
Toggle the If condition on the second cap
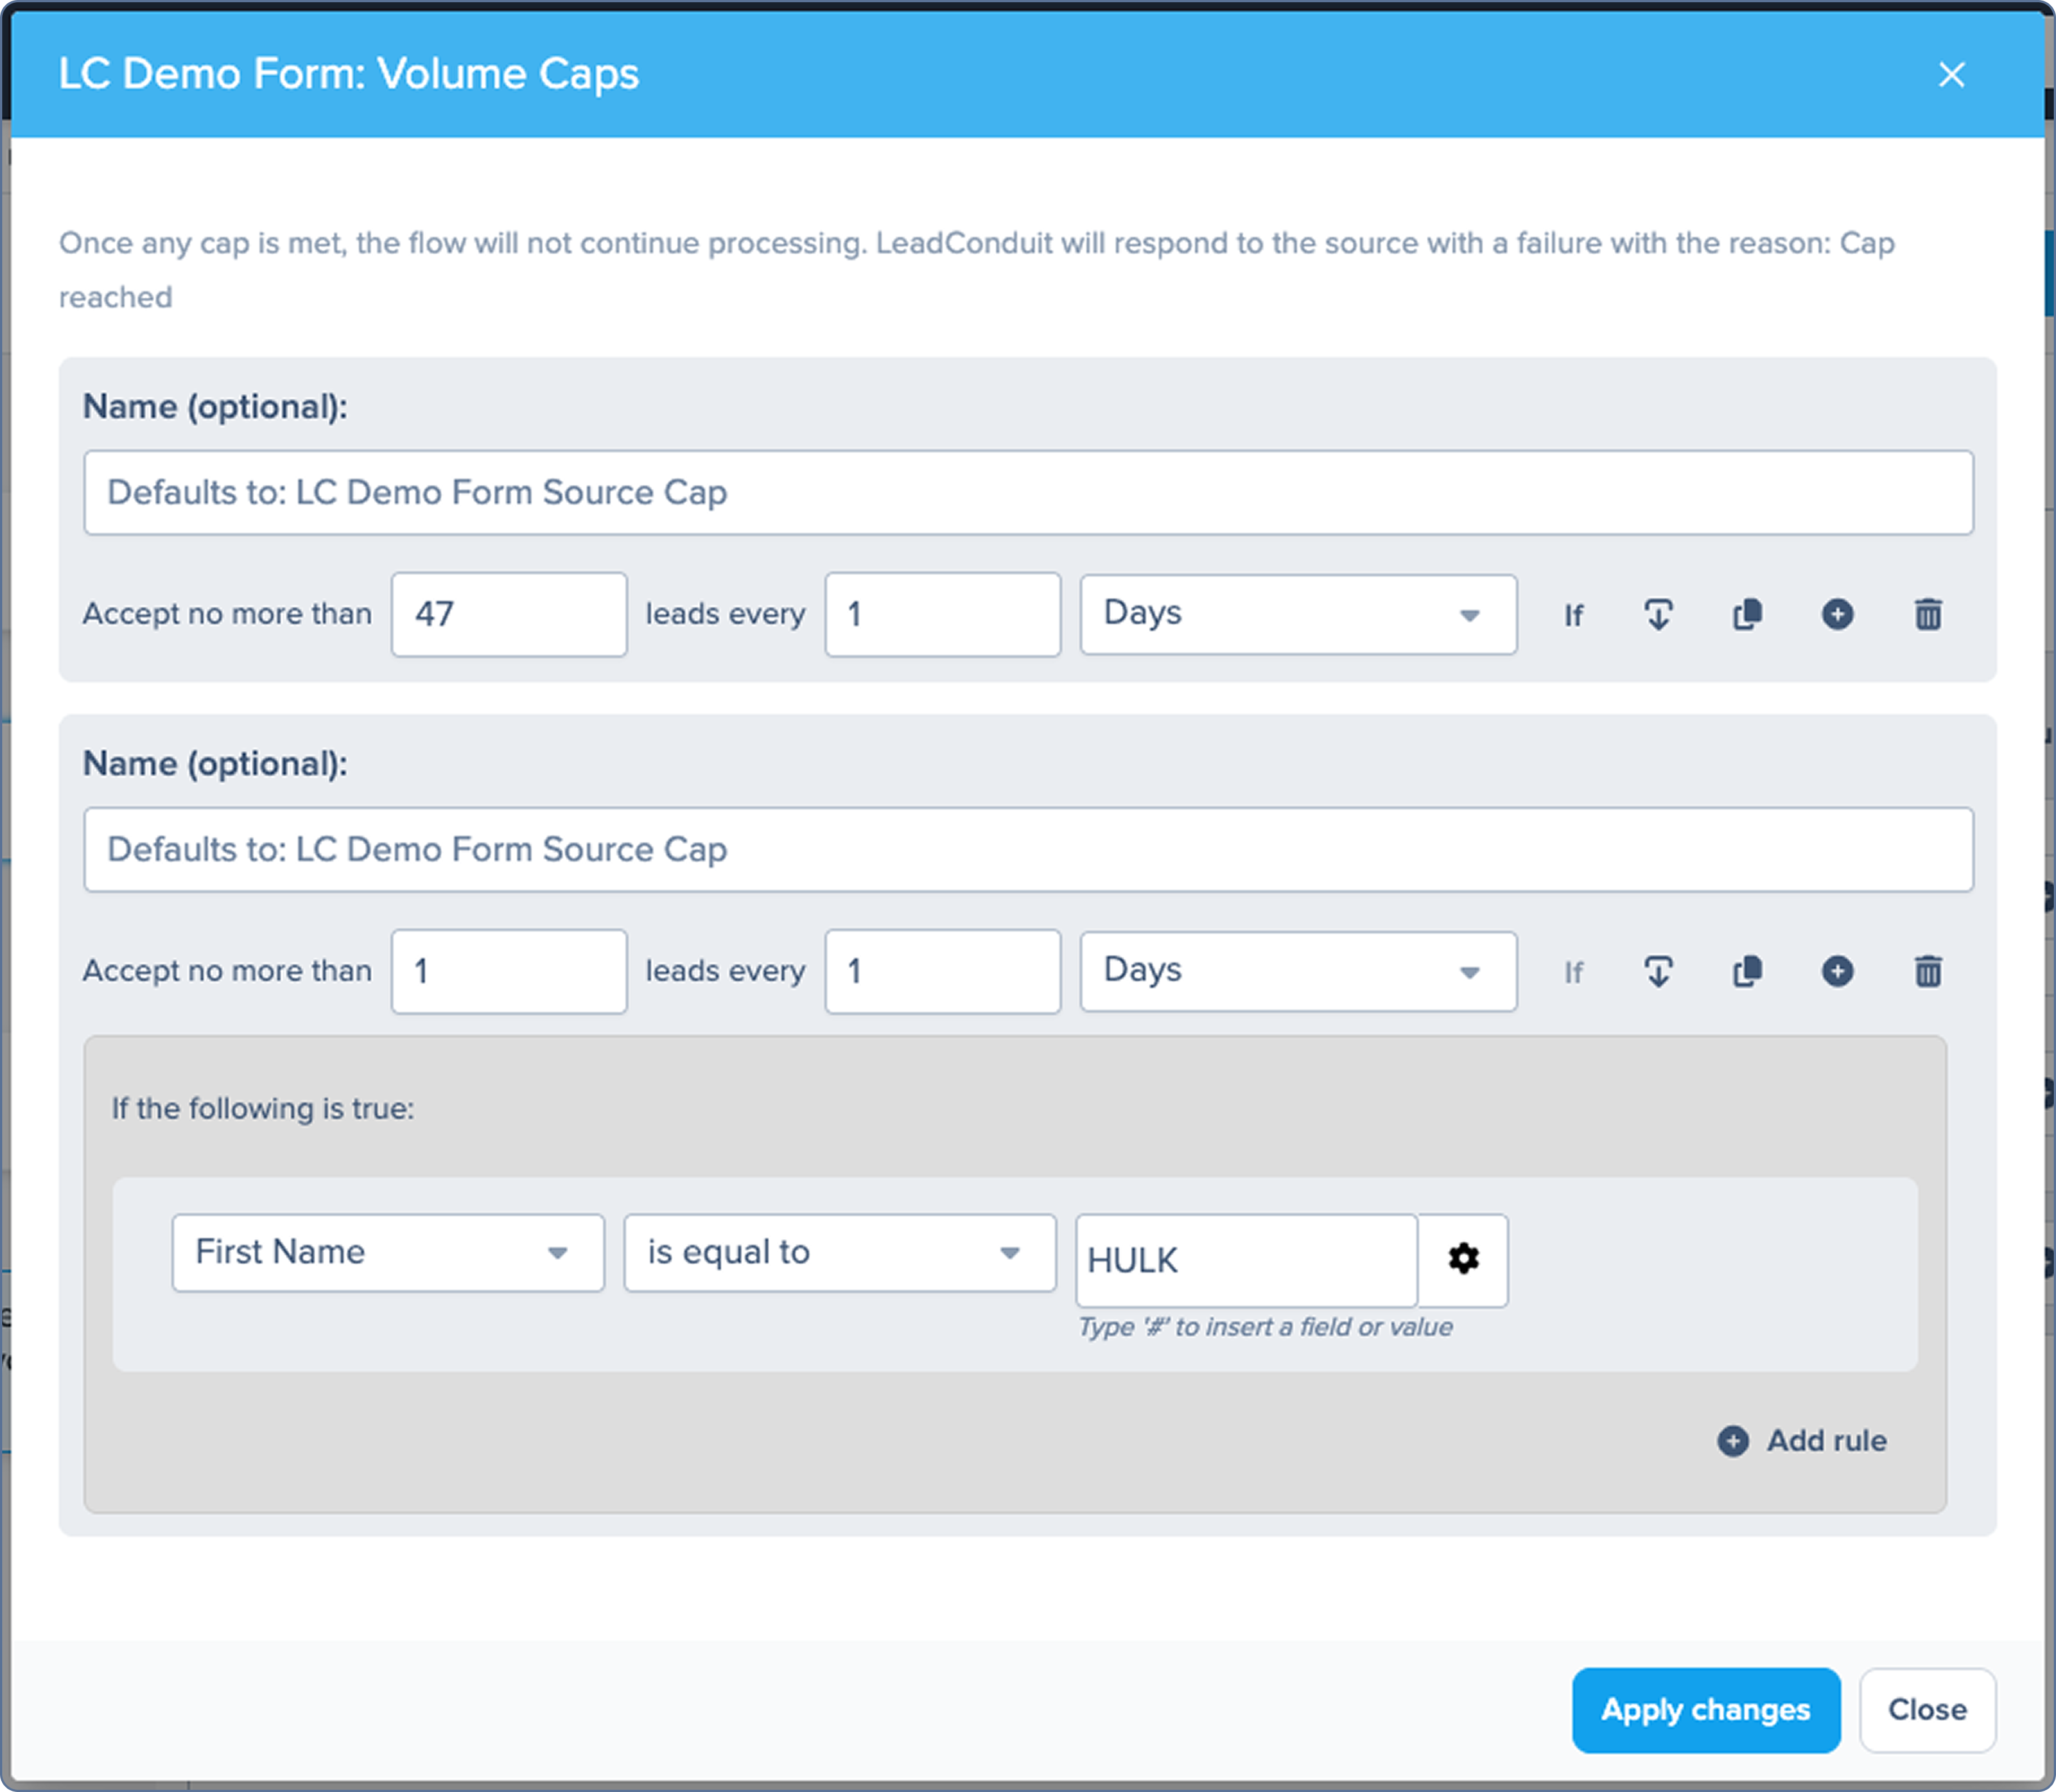1573,972
